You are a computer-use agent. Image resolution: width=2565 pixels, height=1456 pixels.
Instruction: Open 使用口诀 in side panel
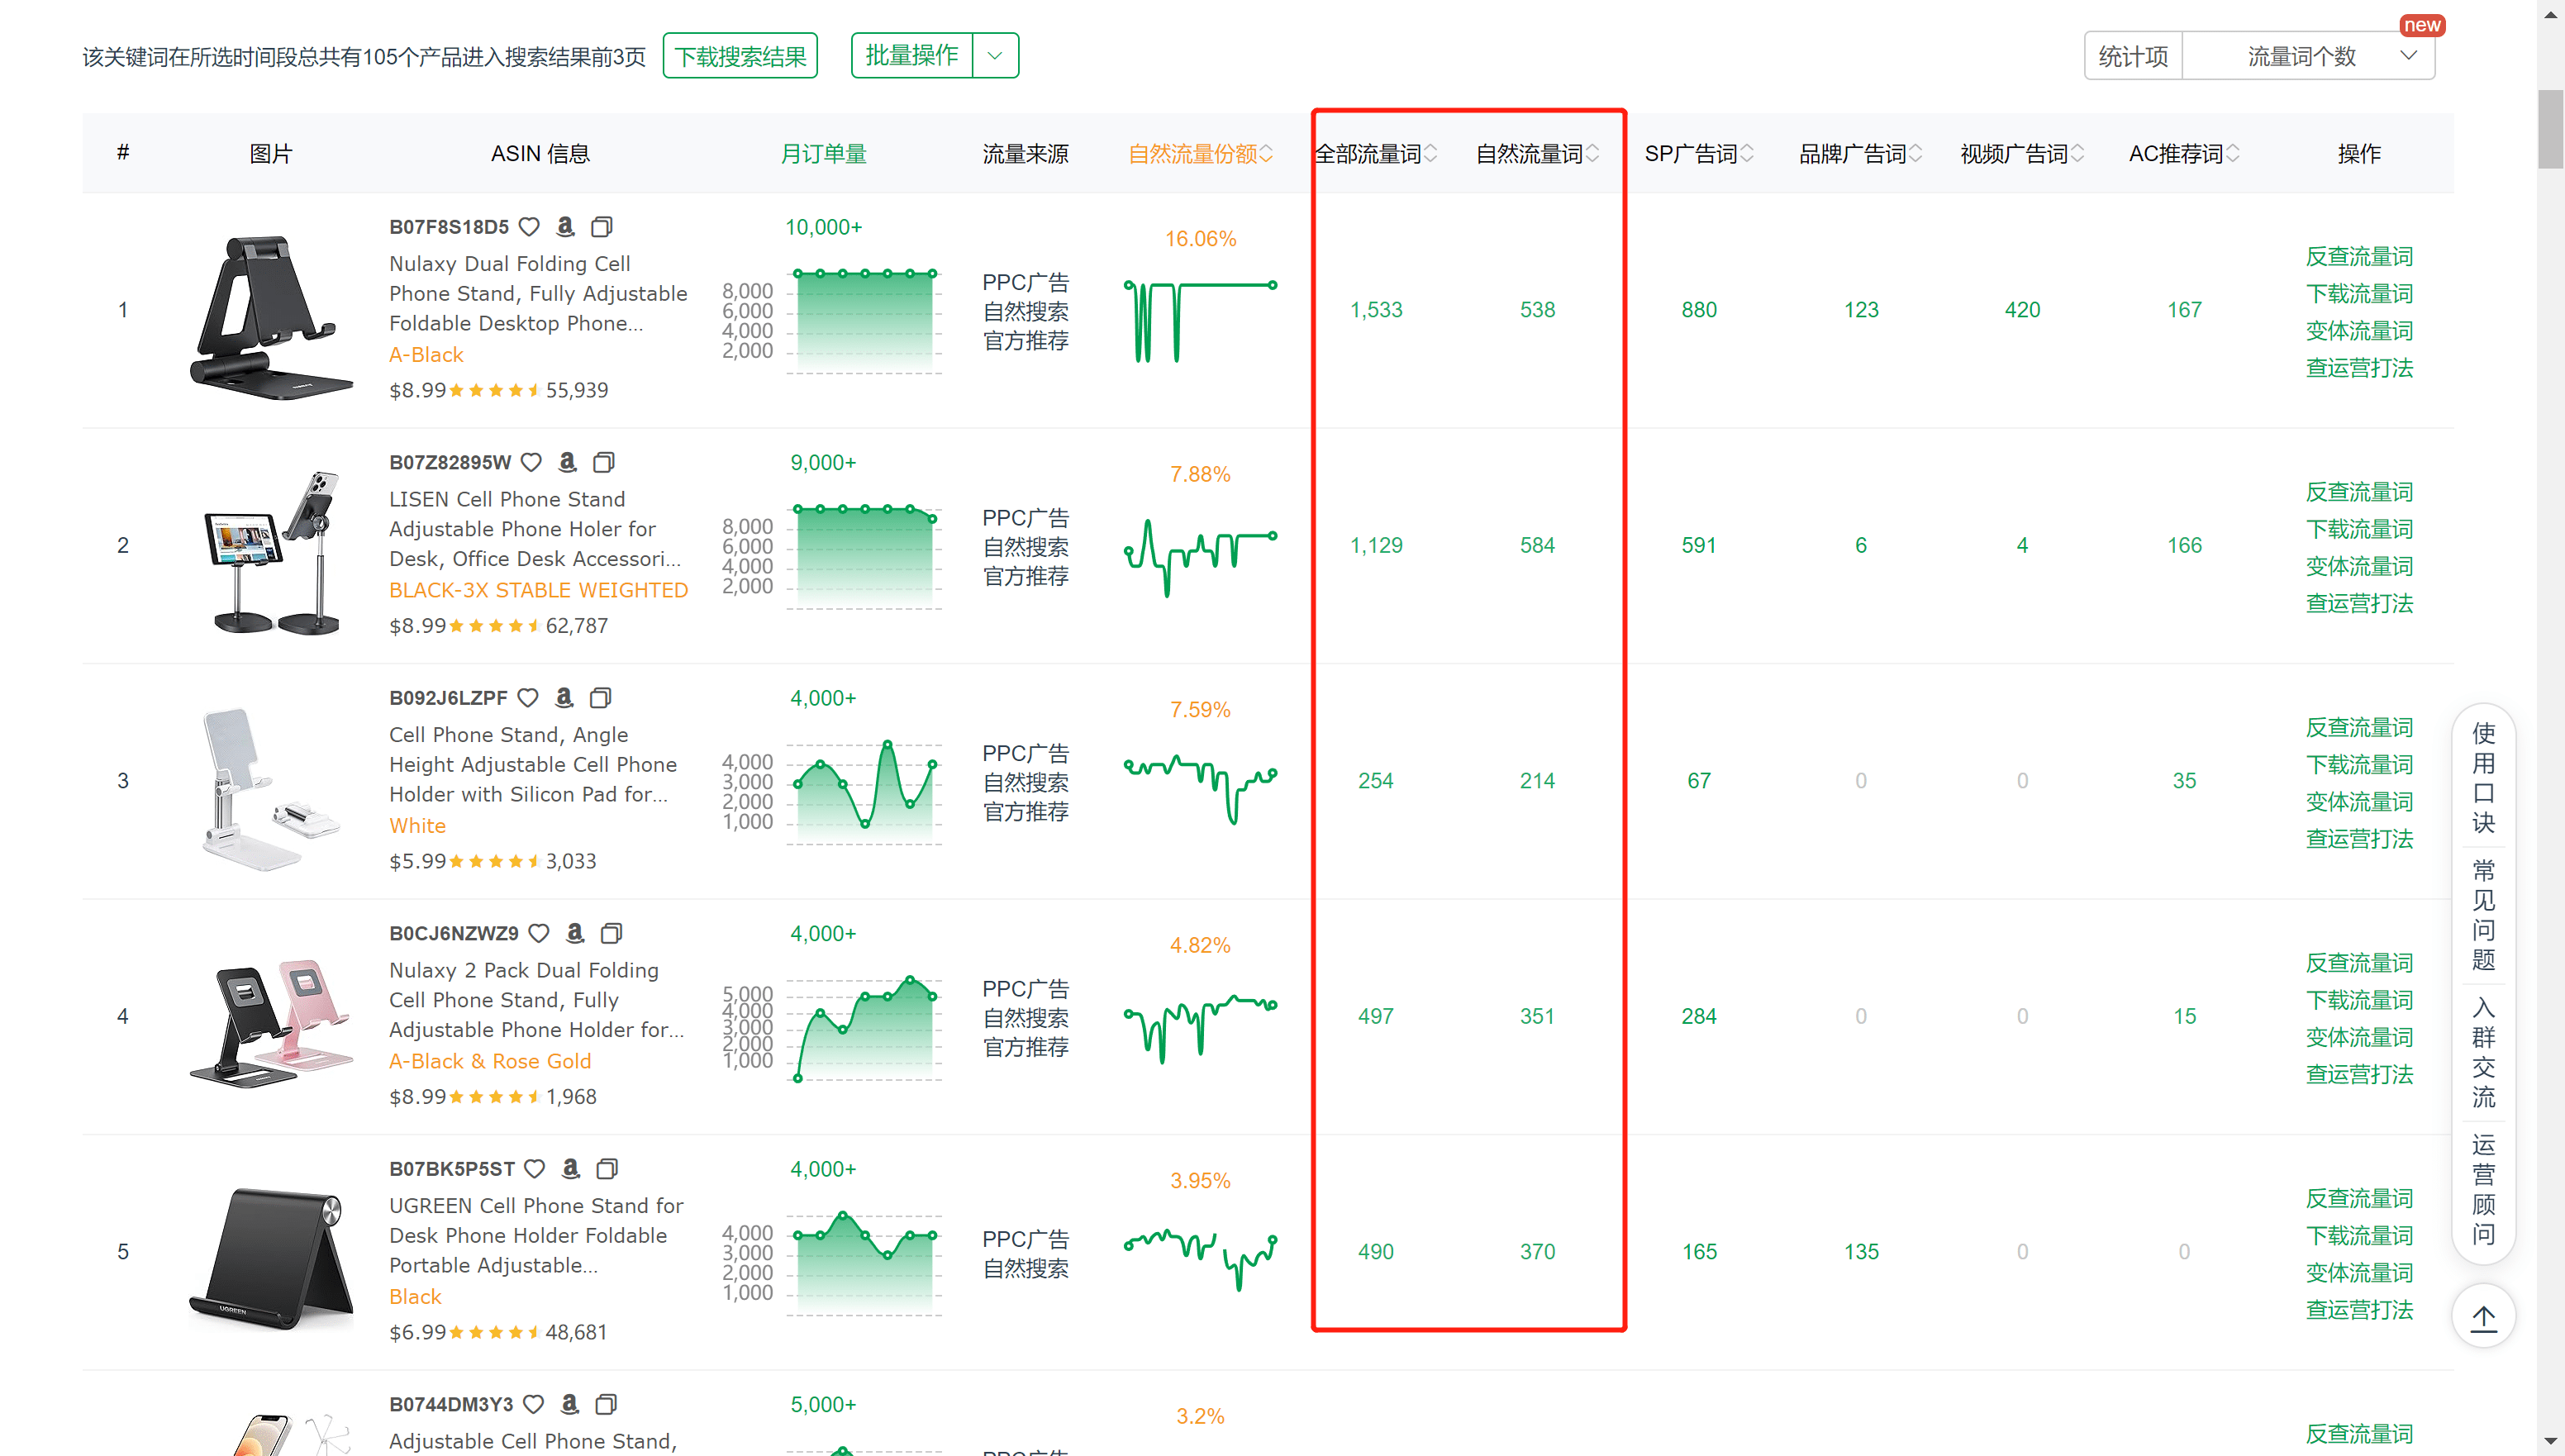[x=2483, y=778]
